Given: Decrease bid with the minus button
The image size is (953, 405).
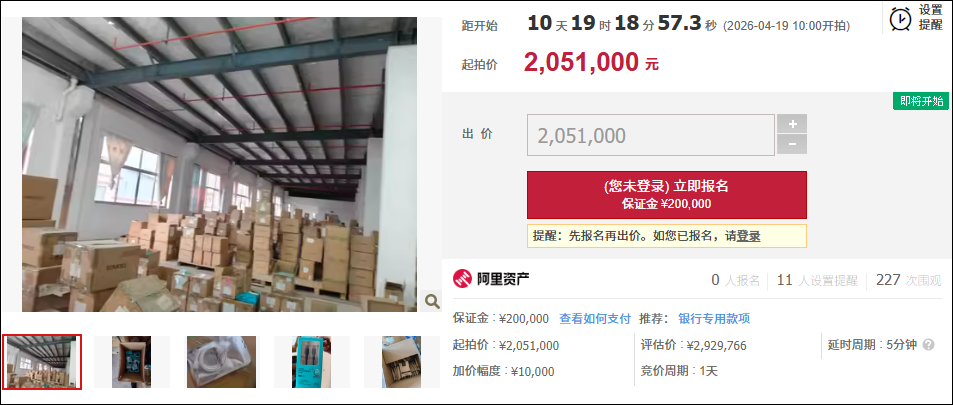Looking at the screenshot, I should 792,145.
